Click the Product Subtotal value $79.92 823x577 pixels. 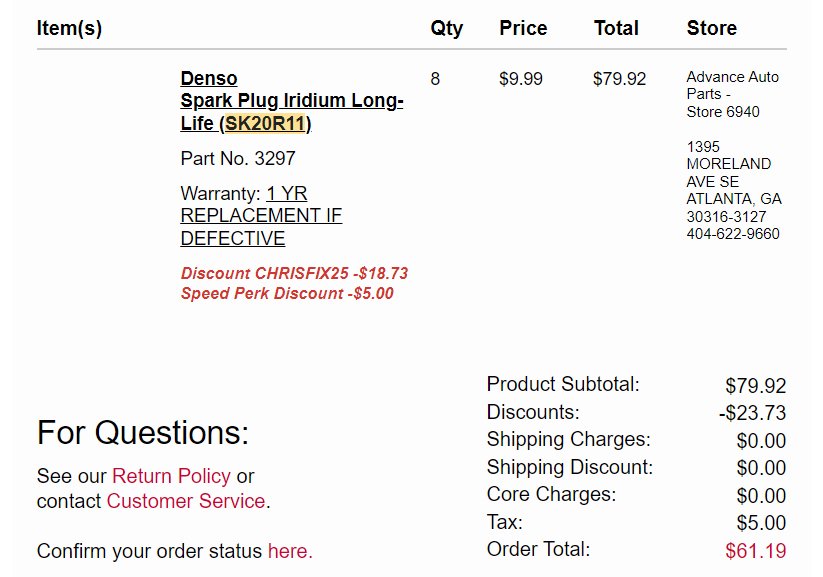[x=756, y=386]
